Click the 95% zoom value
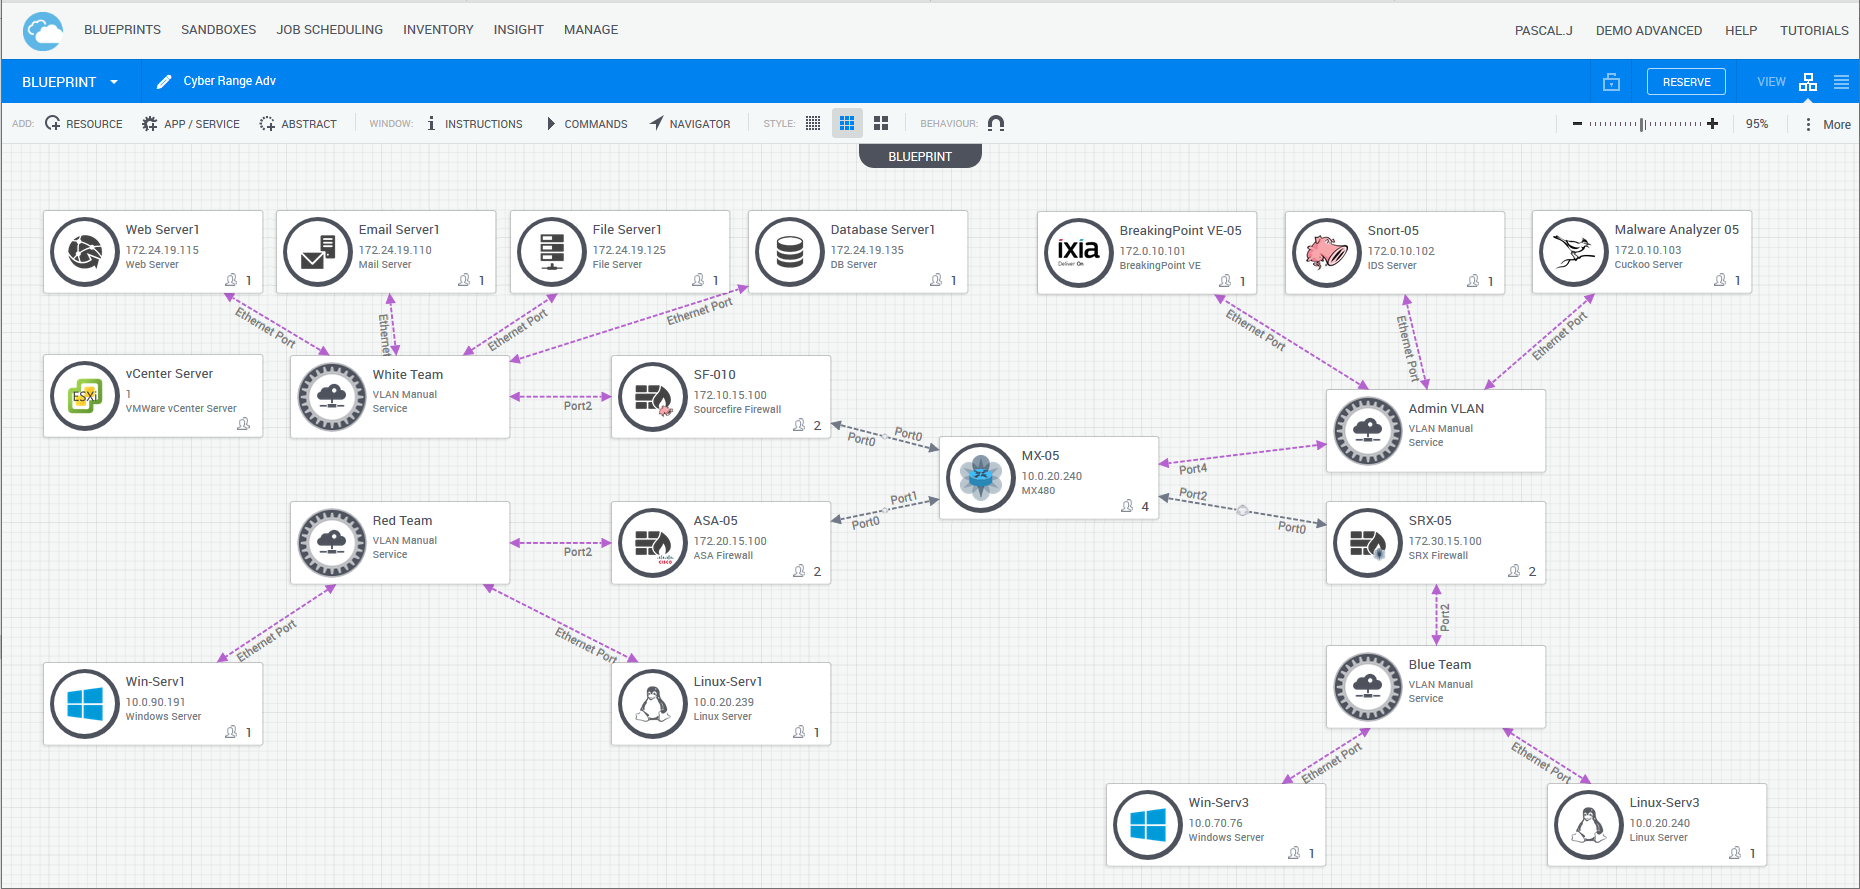1860x889 pixels. (x=1757, y=124)
